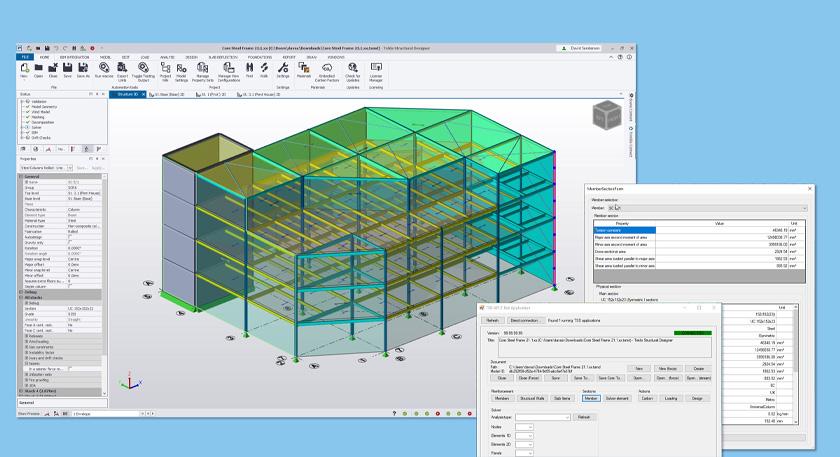840x457 pixels.
Task: Open the License Manager icon
Action: (376, 67)
